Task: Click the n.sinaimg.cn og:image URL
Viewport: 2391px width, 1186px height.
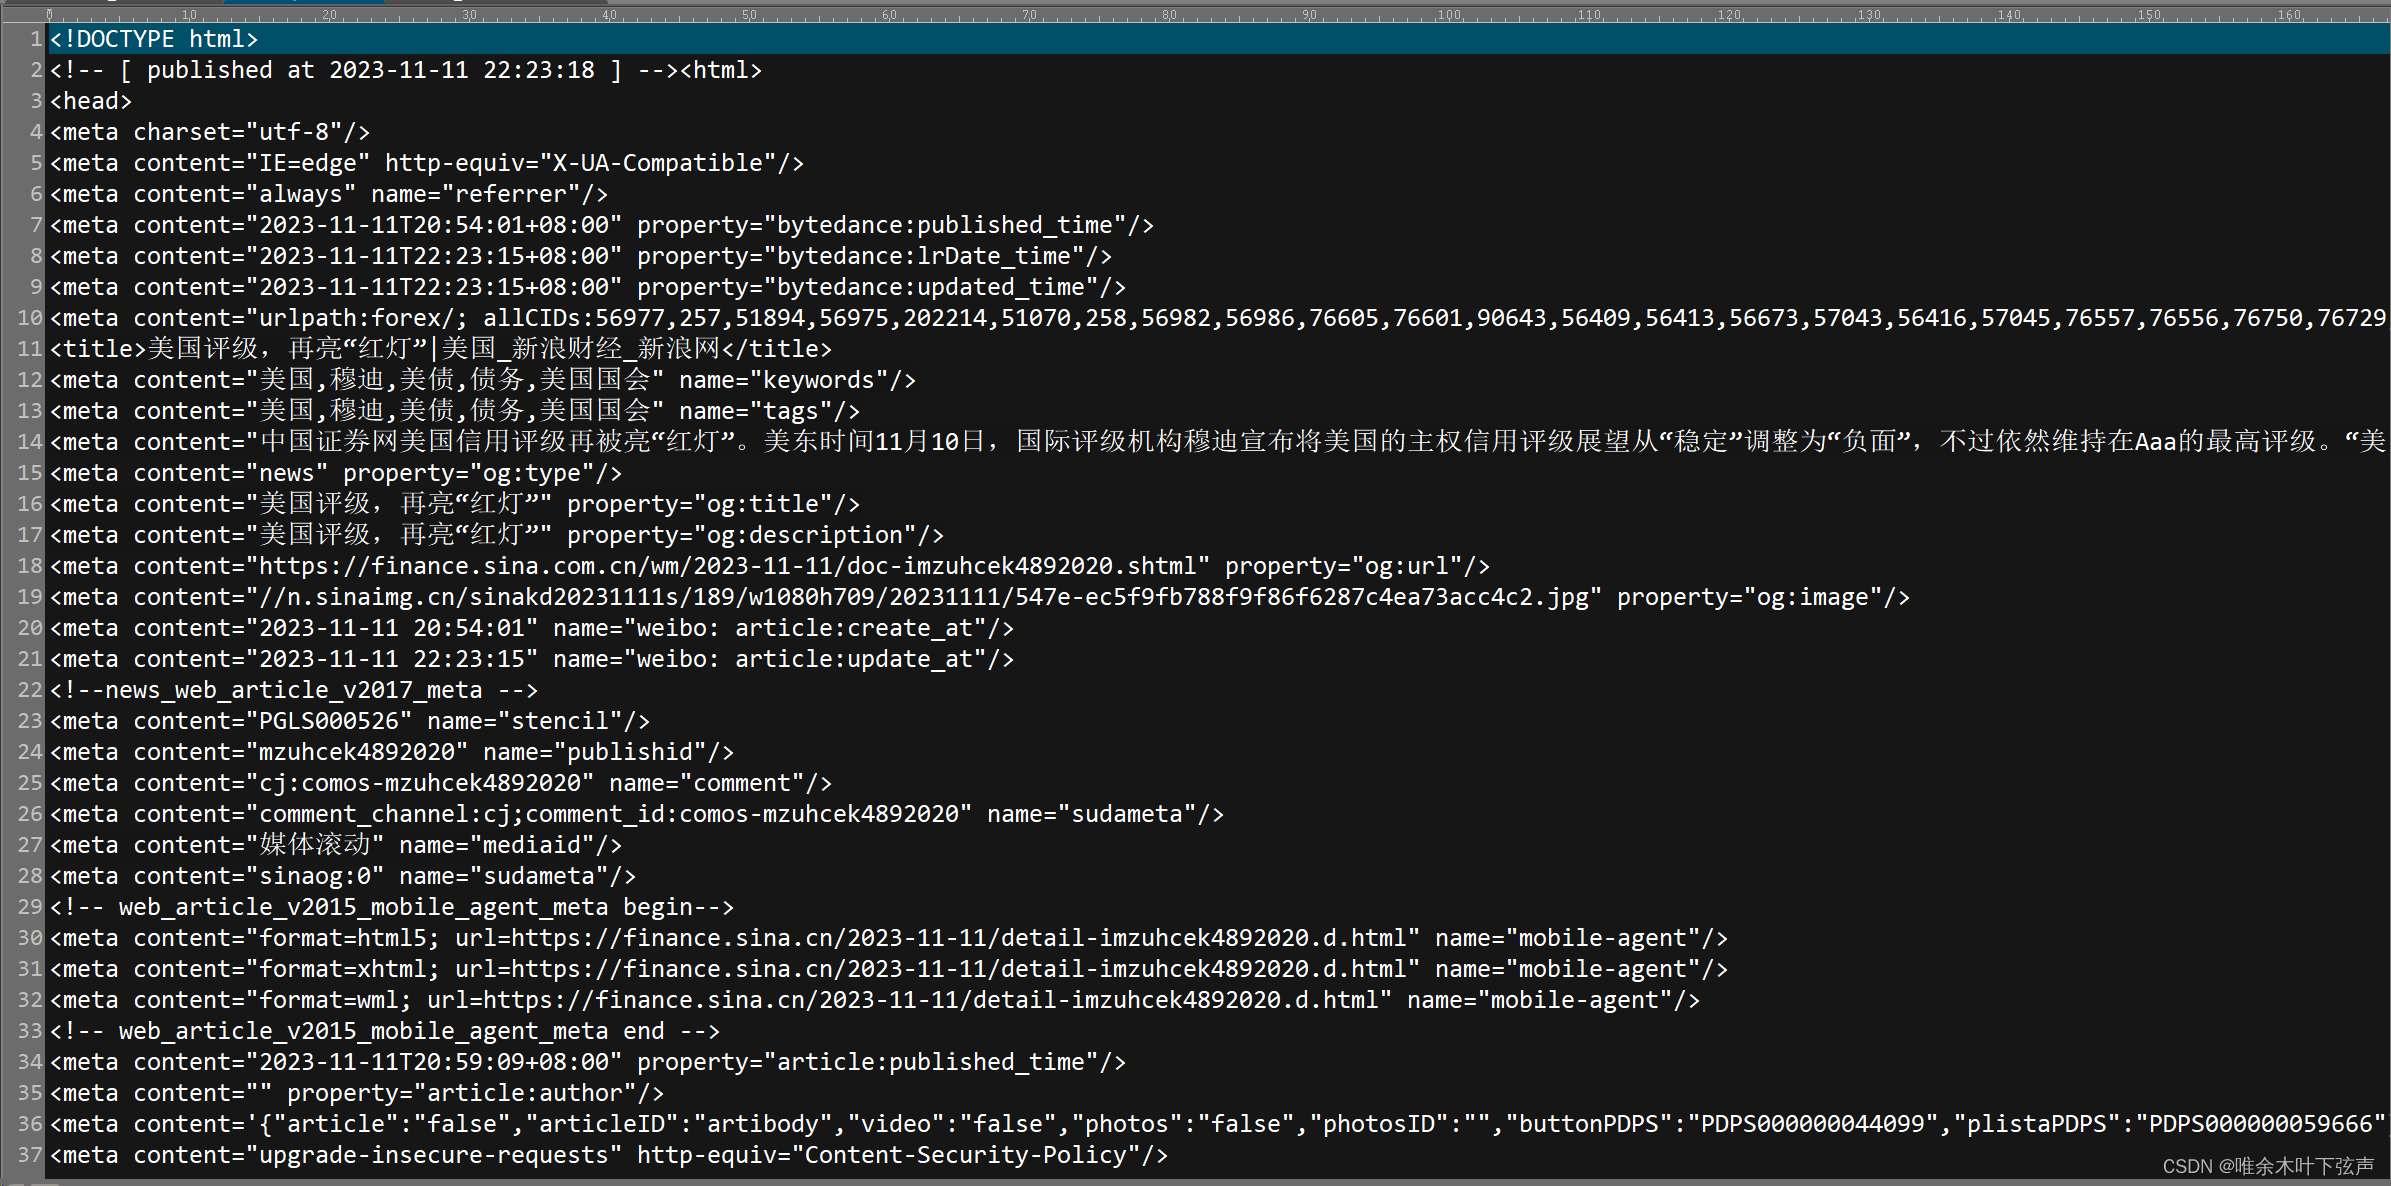Action: click(x=923, y=597)
